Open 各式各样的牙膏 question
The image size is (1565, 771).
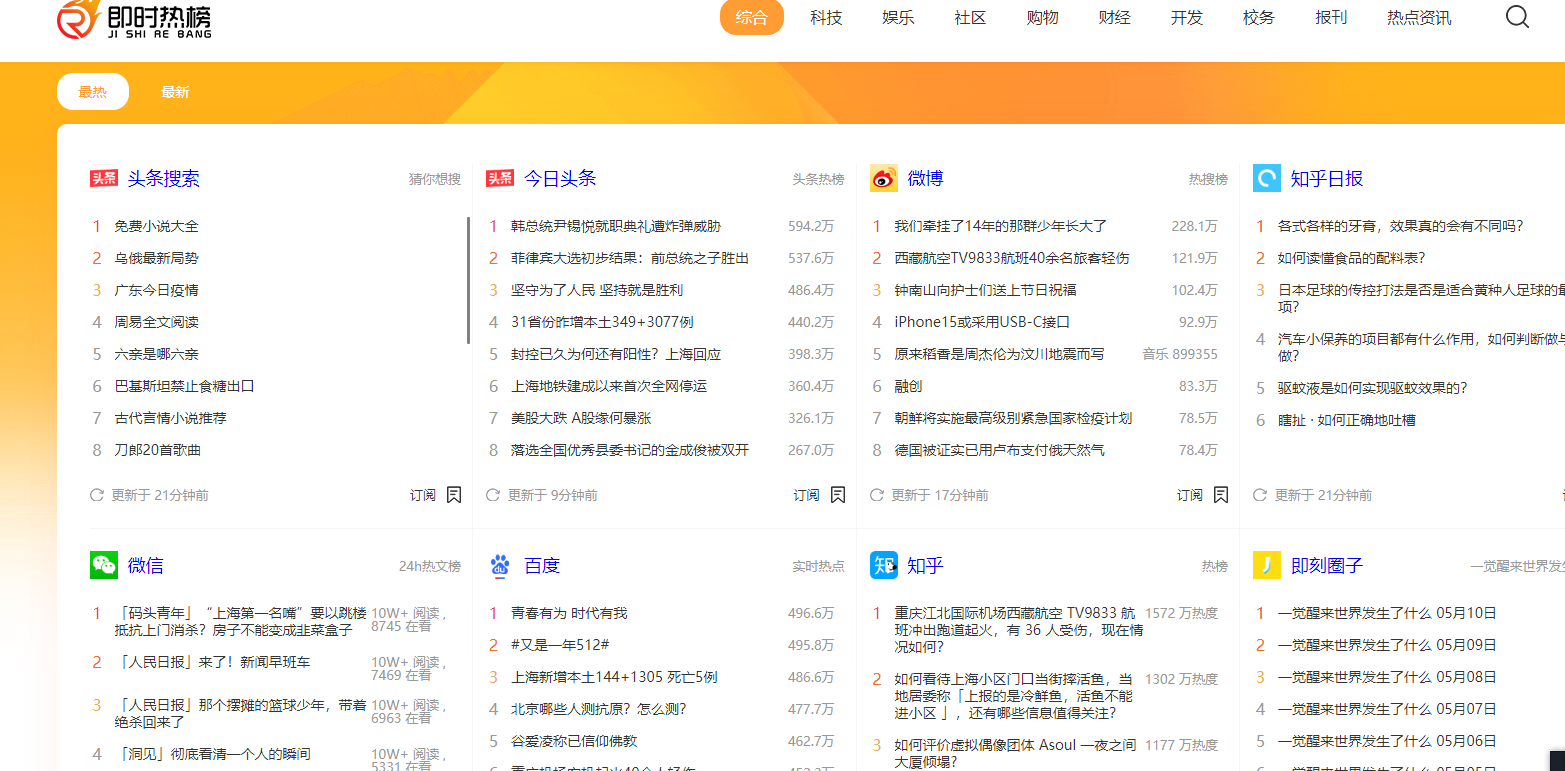1401,226
